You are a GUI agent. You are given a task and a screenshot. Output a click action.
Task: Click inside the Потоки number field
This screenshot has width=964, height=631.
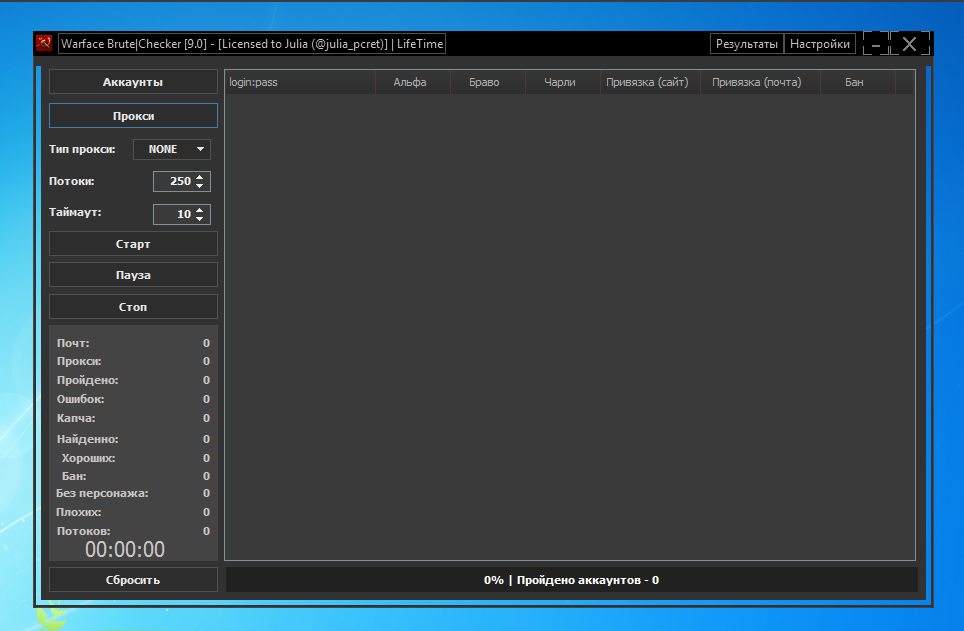(x=172, y=181)
